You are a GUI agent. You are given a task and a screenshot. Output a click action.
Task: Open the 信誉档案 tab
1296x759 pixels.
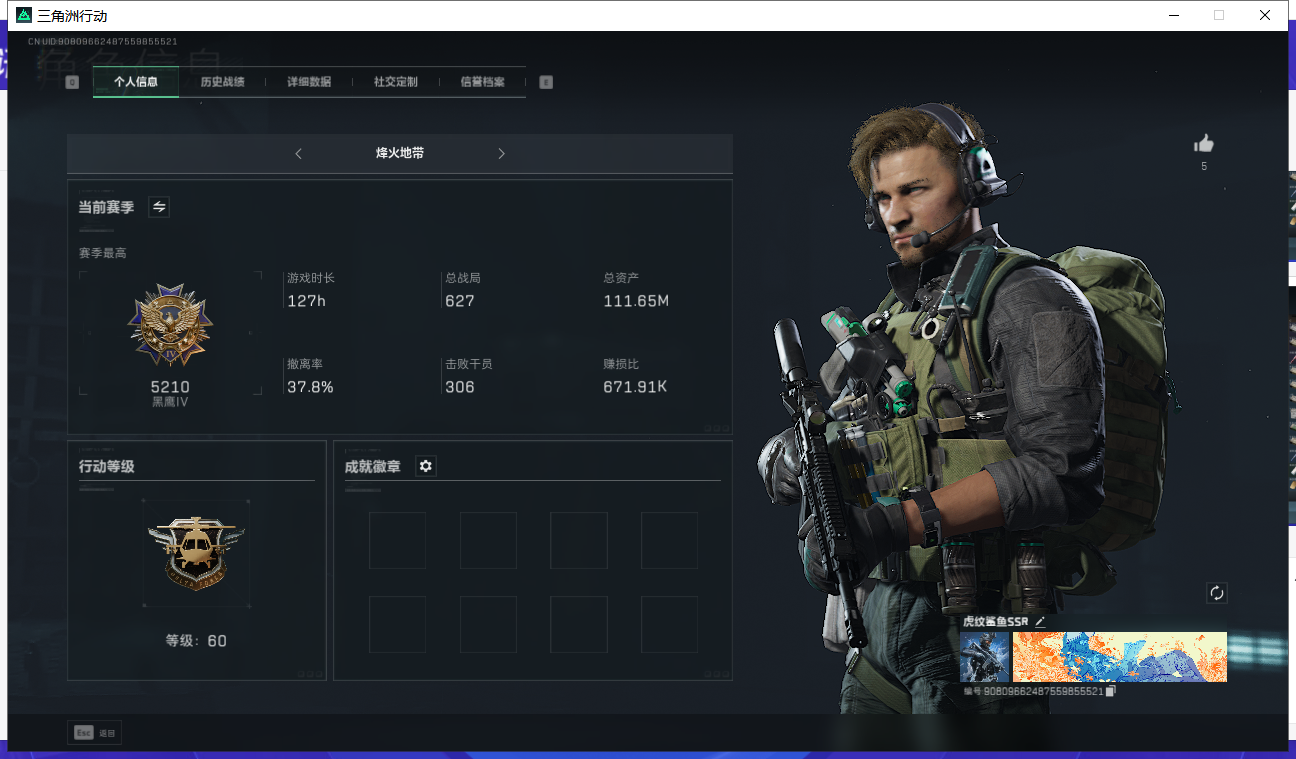[x=483, y=82]
